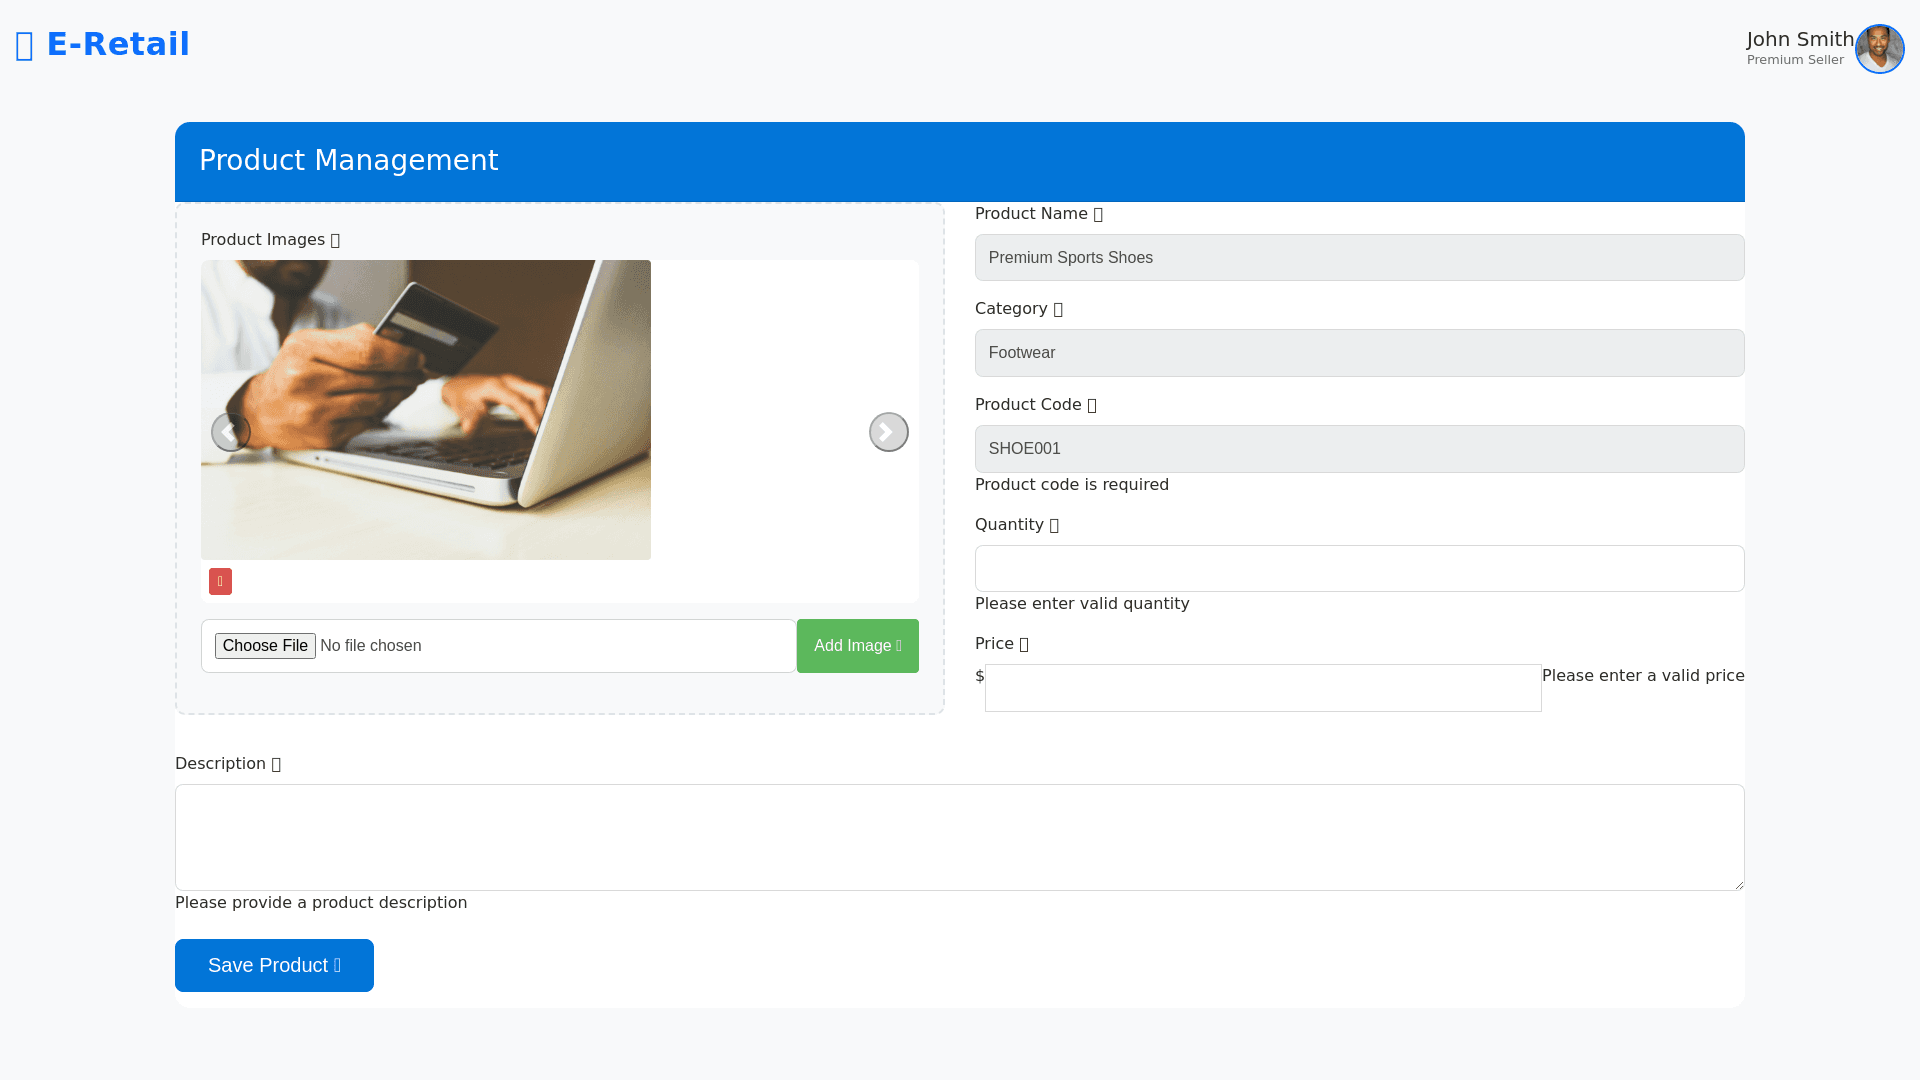Focus the Product Name field

pos(1359,258)
